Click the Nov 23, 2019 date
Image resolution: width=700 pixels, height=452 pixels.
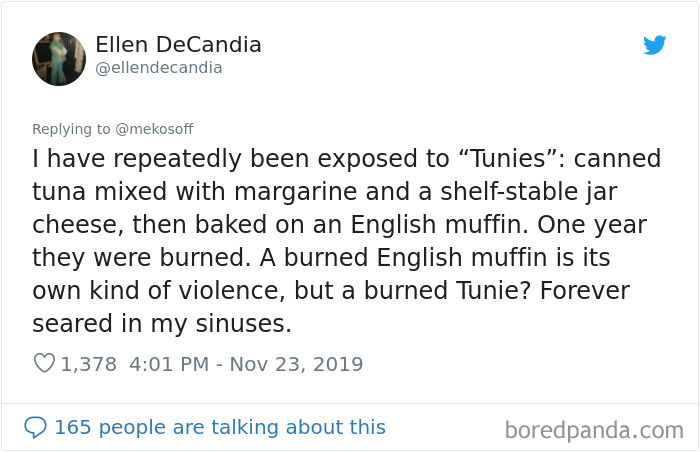pyautogui.click(x=296, y=364)
